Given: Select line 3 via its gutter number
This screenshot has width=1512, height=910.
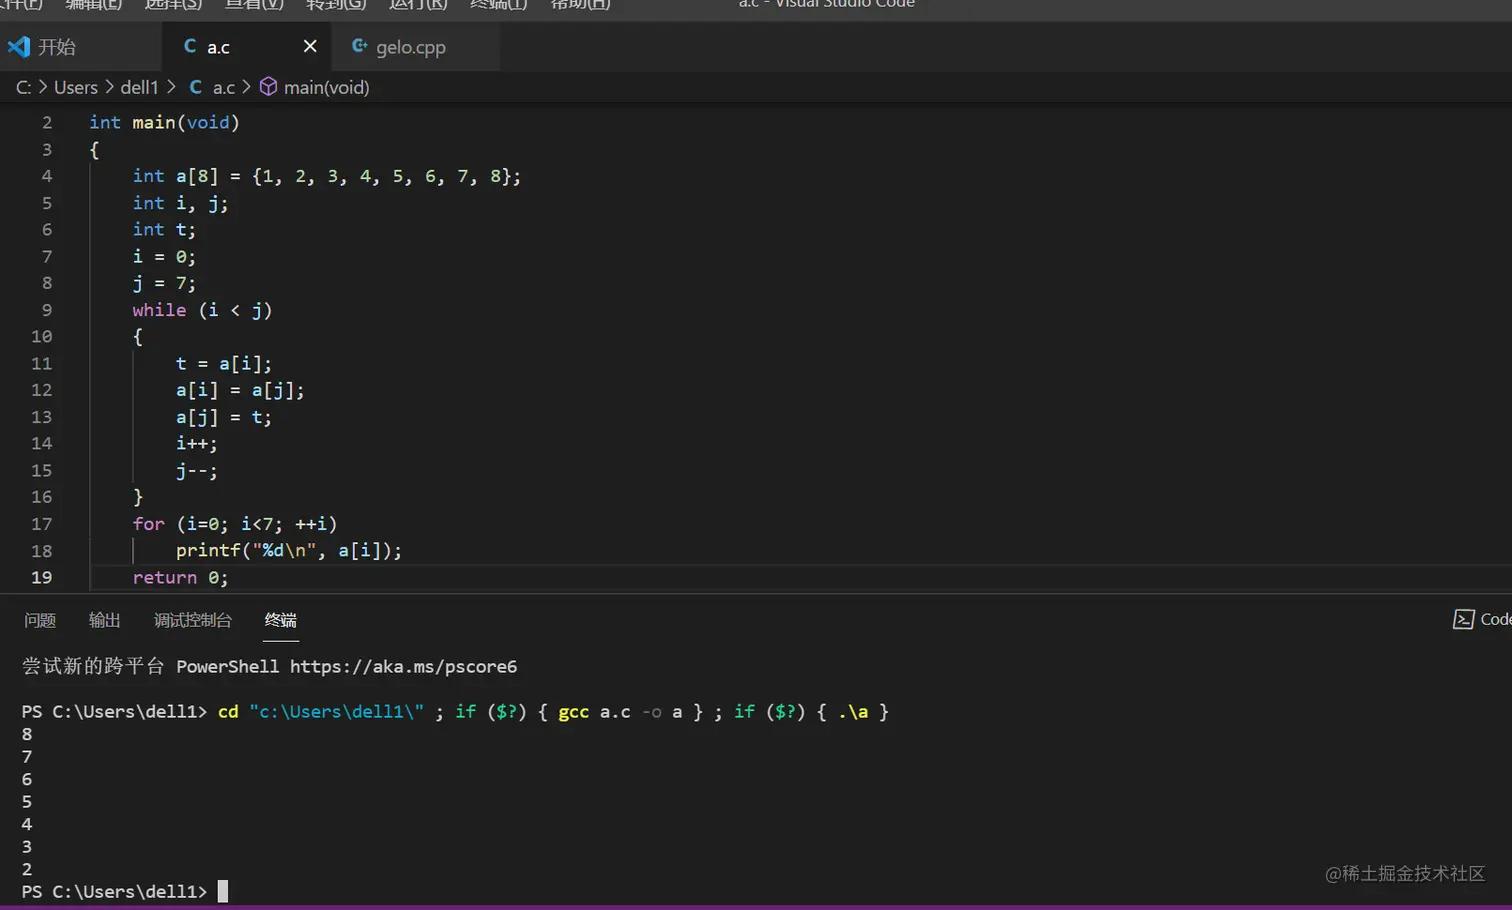Looking at the screenshot, I should [47, 150].
